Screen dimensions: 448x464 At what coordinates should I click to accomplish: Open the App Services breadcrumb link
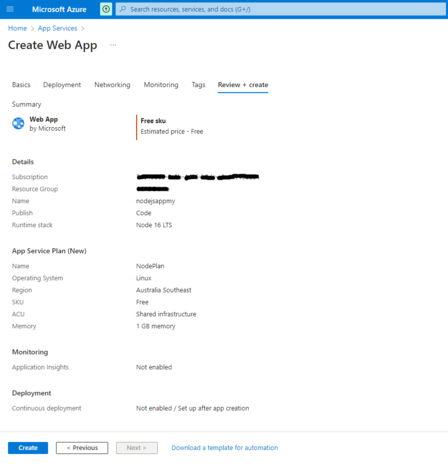coord(57,28)
